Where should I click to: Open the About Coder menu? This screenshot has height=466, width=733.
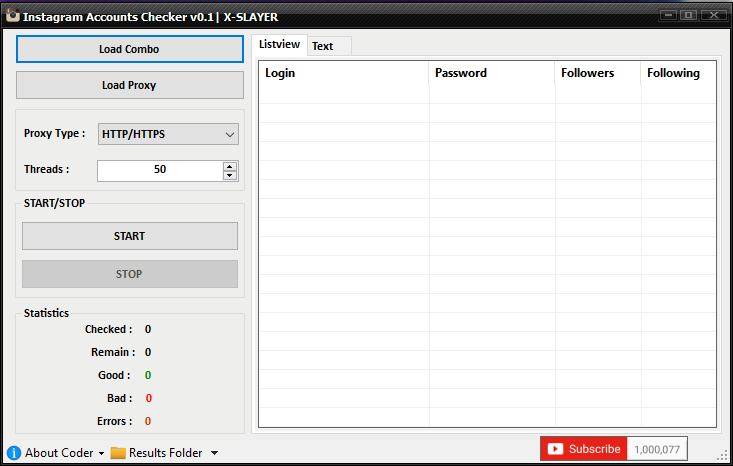tap(56, 453)
